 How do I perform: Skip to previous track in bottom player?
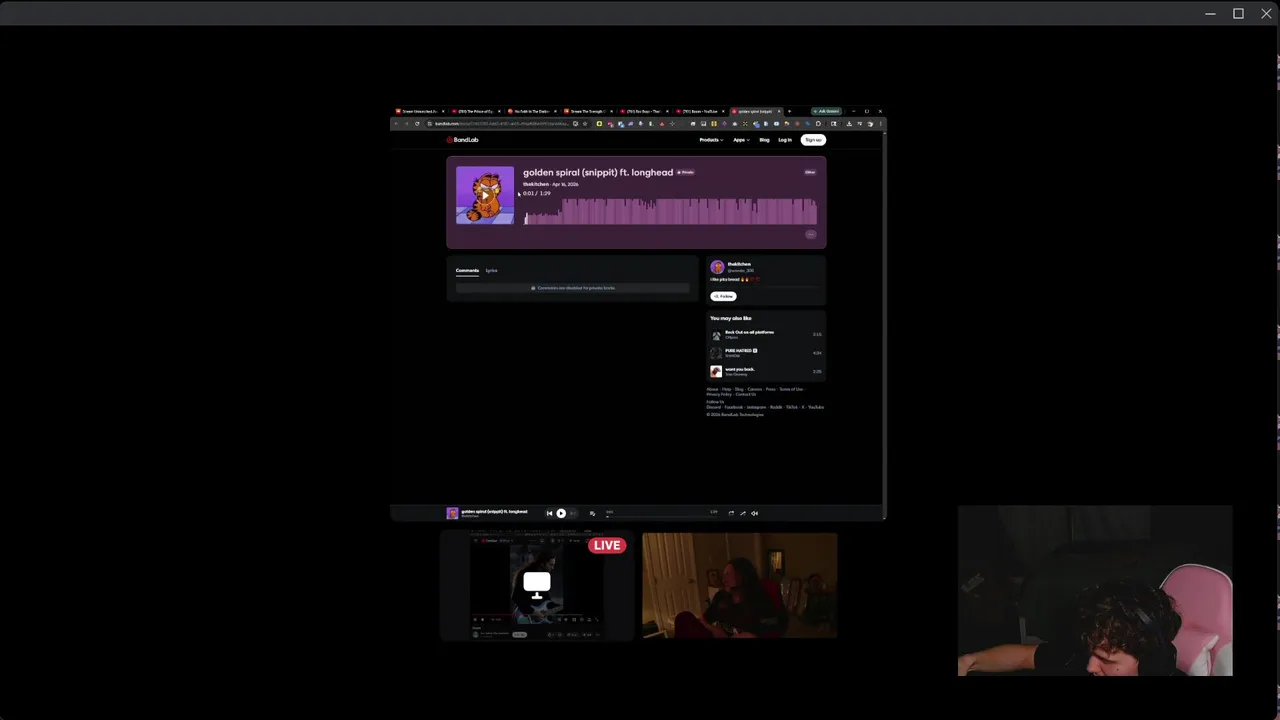point(549,513)
